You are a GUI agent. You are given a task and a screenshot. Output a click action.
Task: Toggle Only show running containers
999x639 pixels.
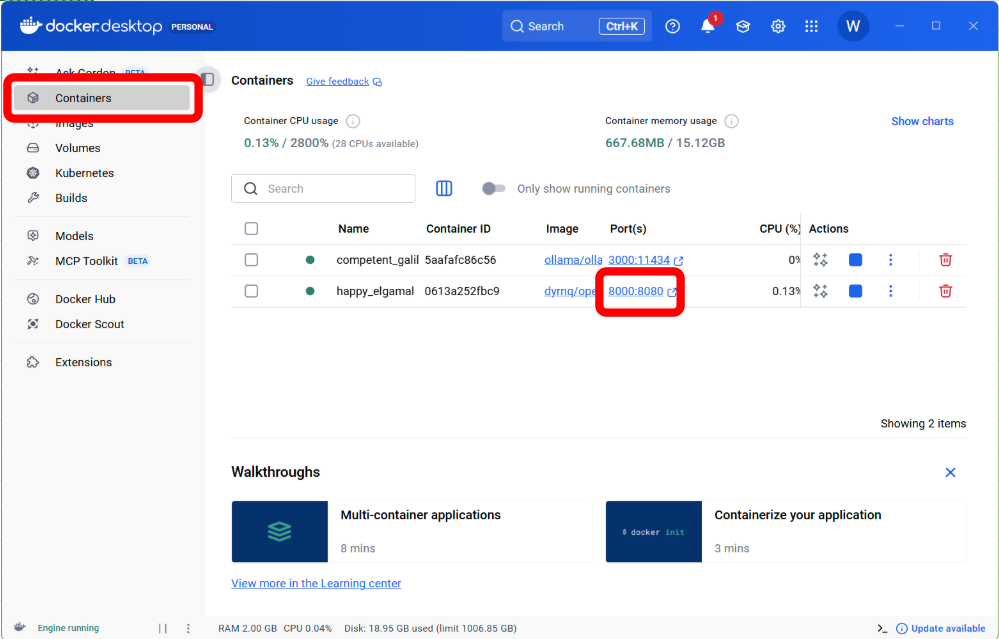pyautogui.click(x=494, y=189)
